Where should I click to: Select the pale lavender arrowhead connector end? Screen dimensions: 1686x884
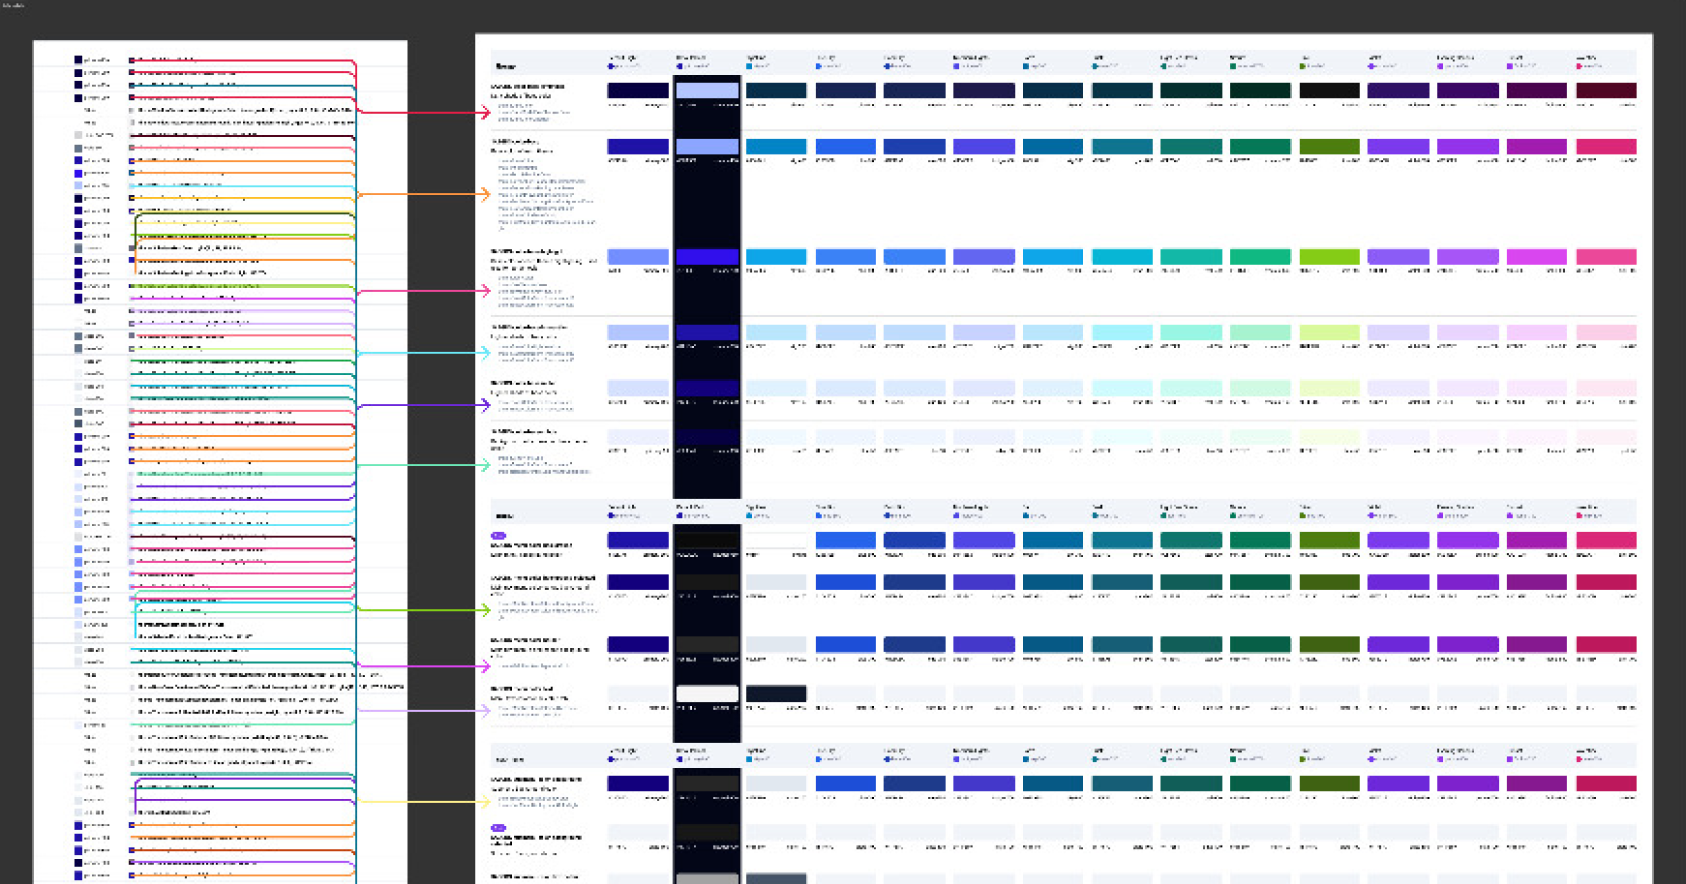(x=486, y=710)
